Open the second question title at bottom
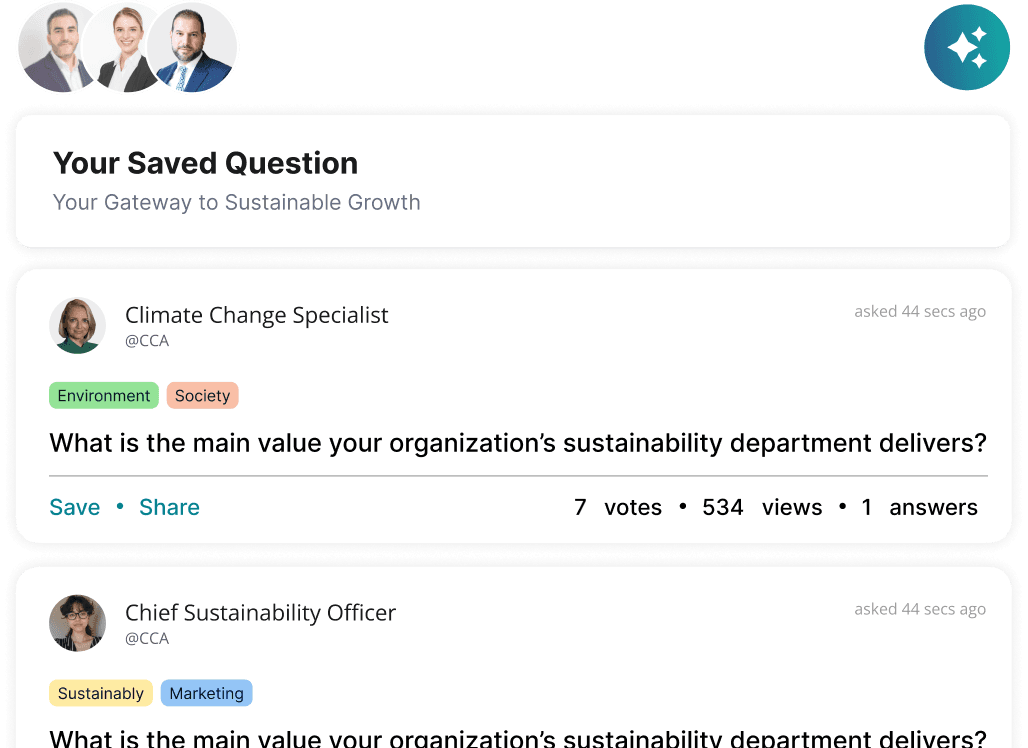 click(x=518, y=739)
